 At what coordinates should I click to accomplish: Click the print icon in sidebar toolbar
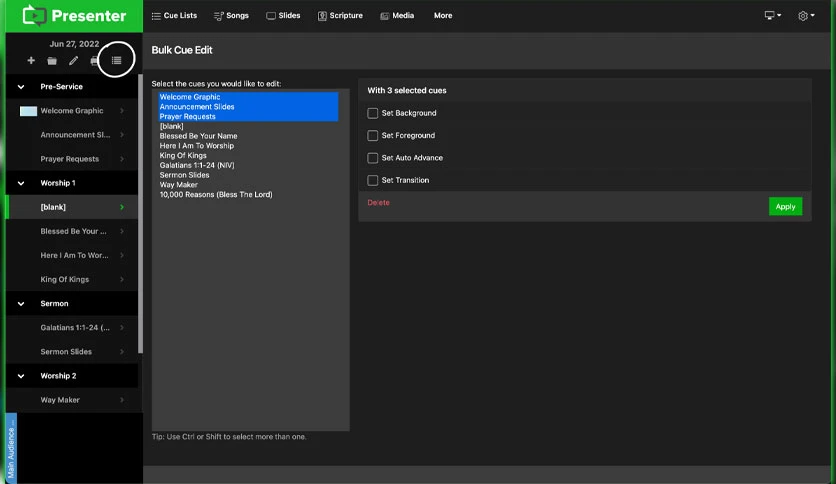click(x=94, y=61)
